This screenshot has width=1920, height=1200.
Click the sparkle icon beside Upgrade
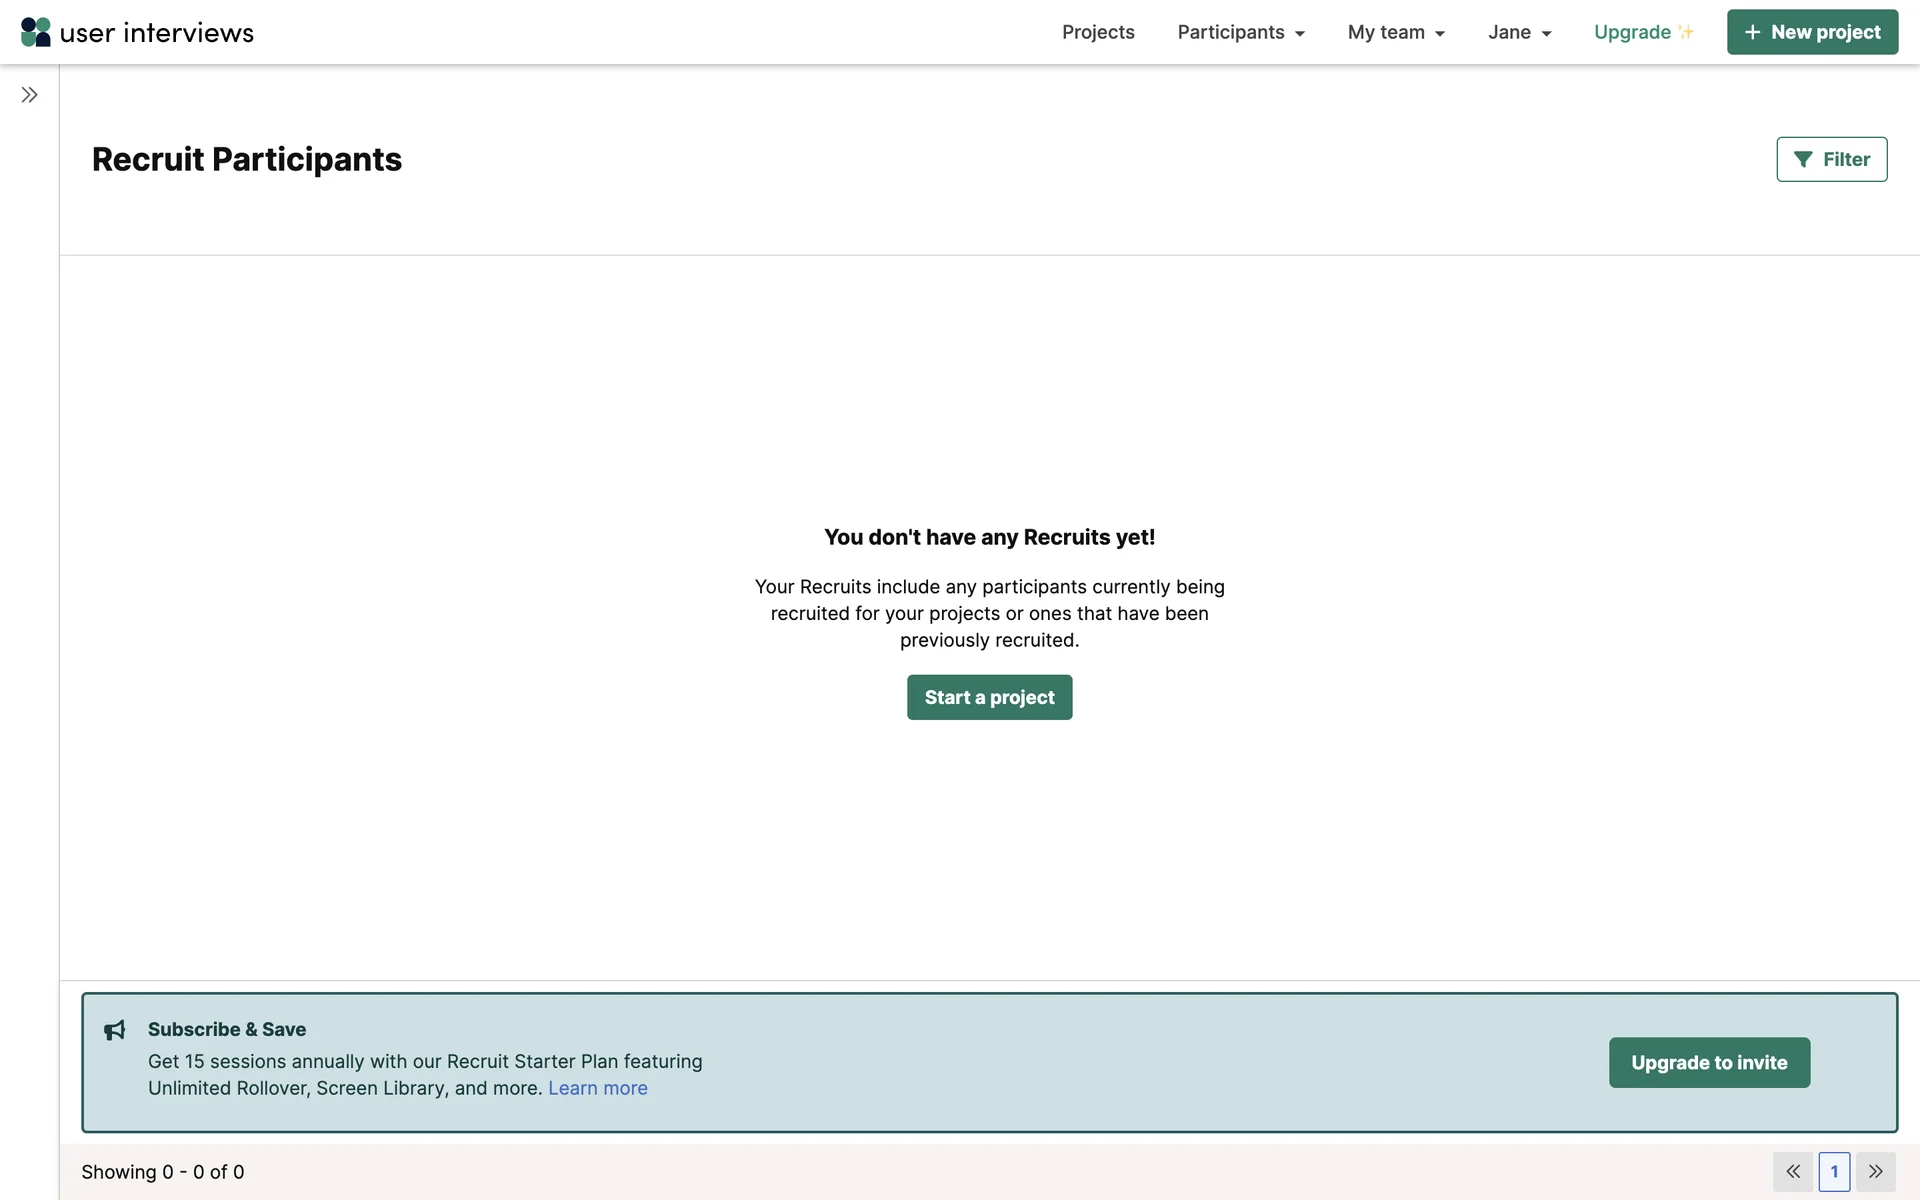tap(1686, 32)
